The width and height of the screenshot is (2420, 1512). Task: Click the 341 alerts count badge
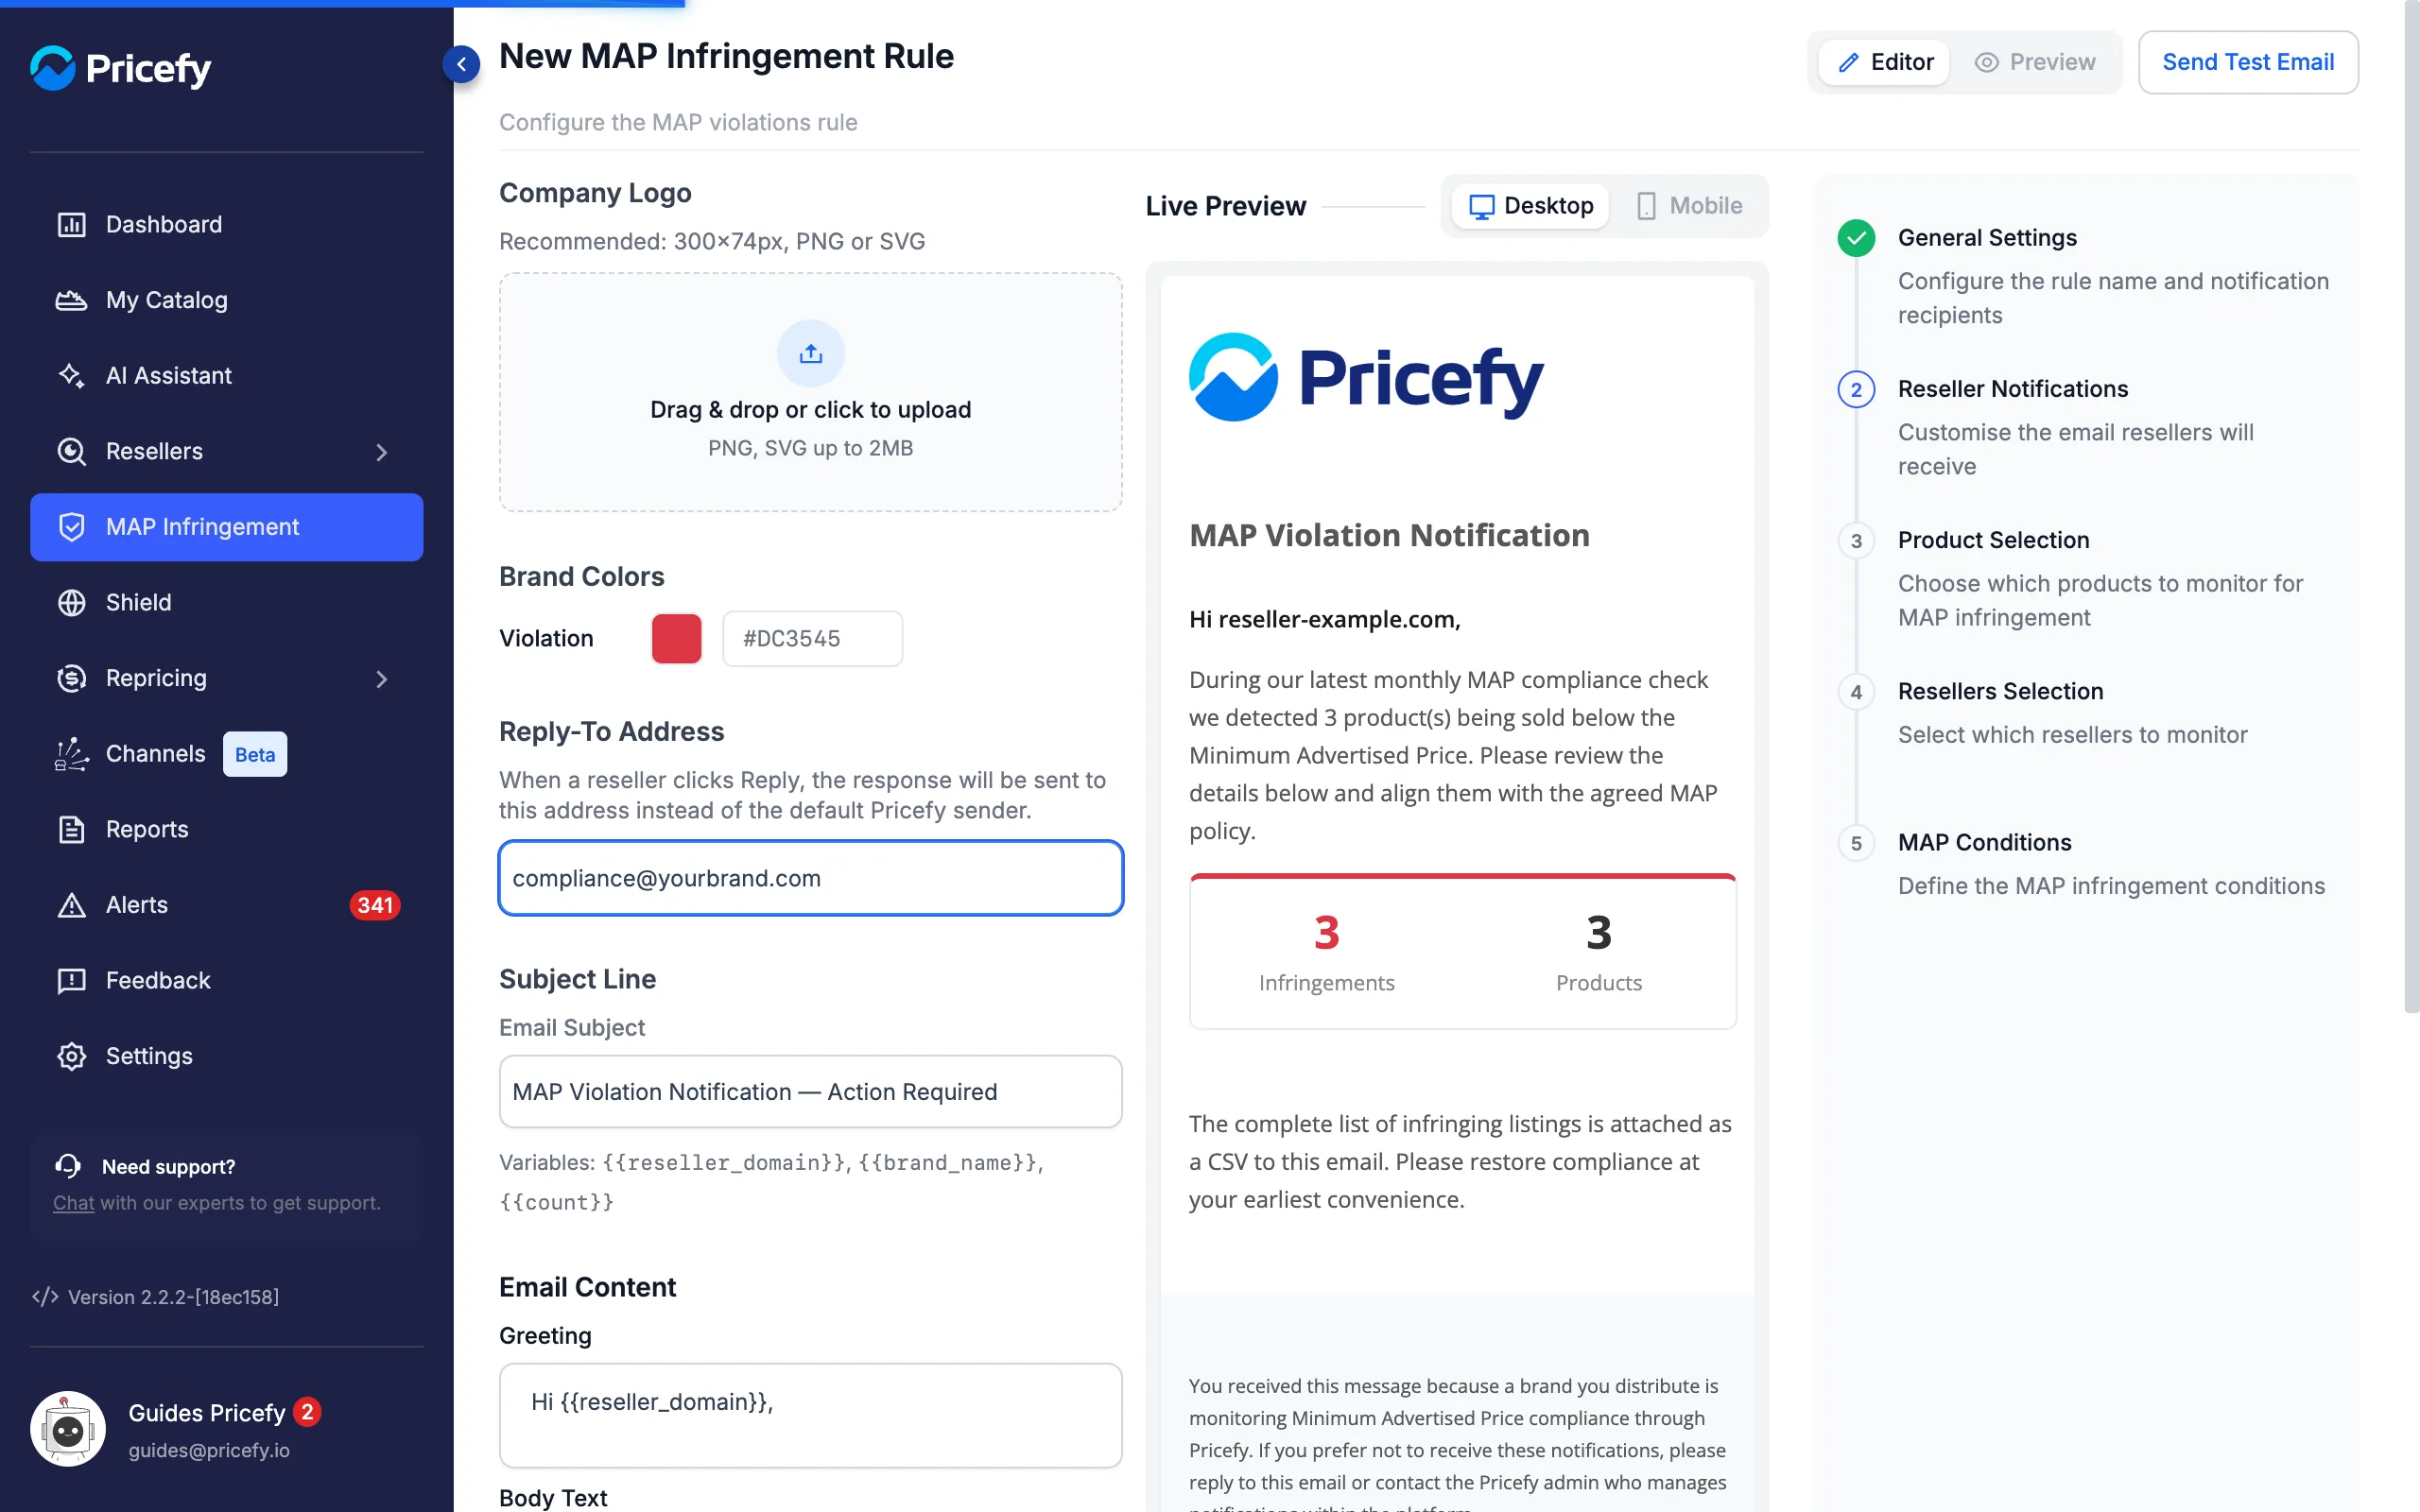375,905
